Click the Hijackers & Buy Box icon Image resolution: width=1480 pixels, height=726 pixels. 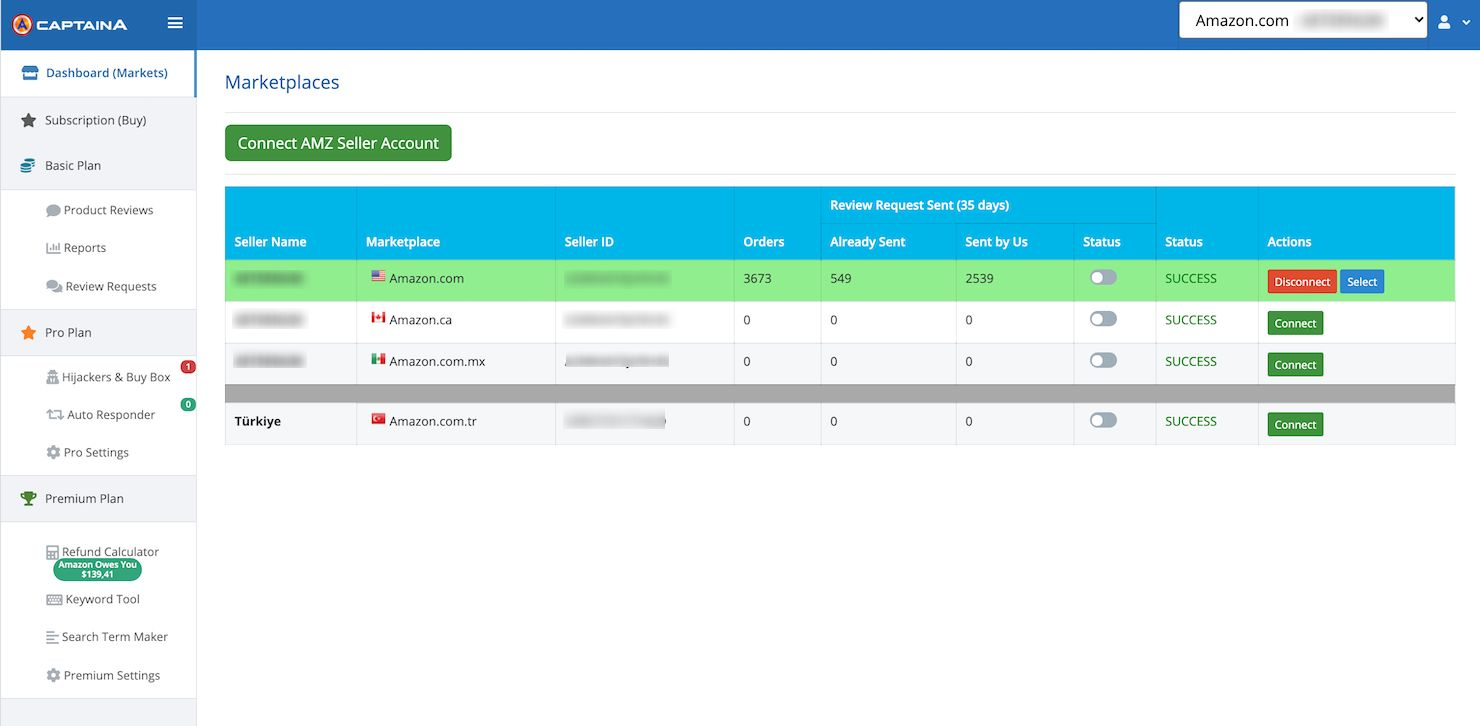pos(53,377)
